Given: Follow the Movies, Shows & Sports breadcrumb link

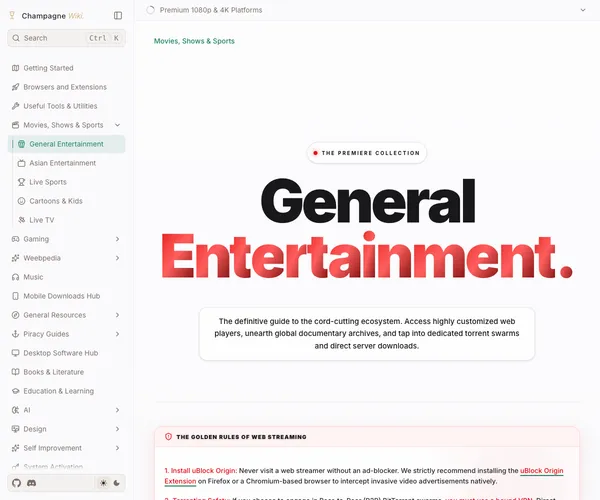Looking at the screenshot, I should click(x=194, y=41).
